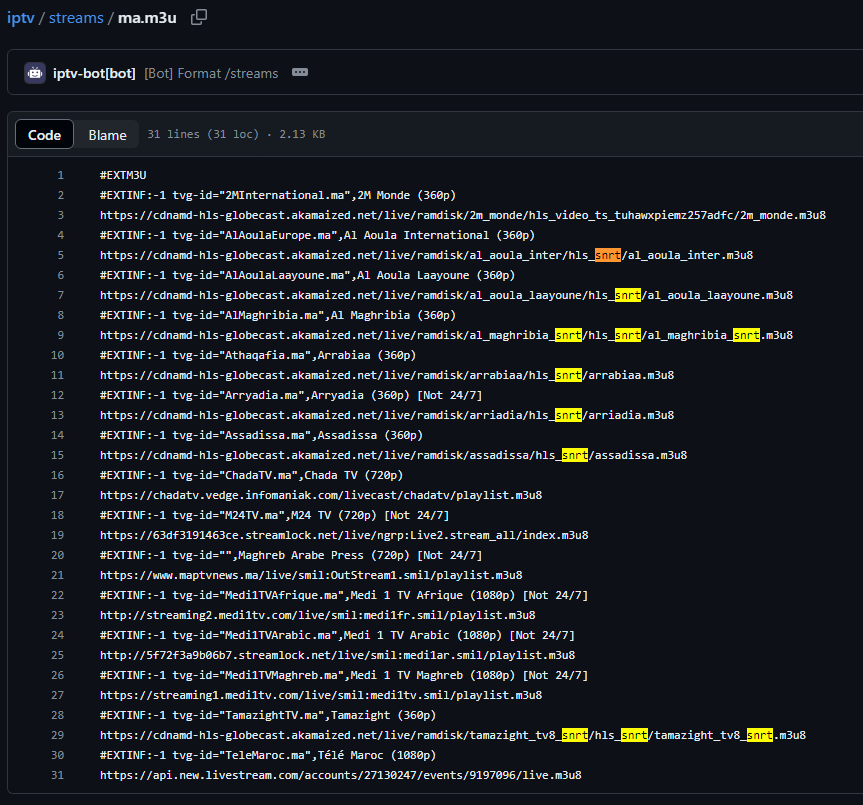Click the 63df3191463ce streamlock index.m3u8 URL

[344, 535]
